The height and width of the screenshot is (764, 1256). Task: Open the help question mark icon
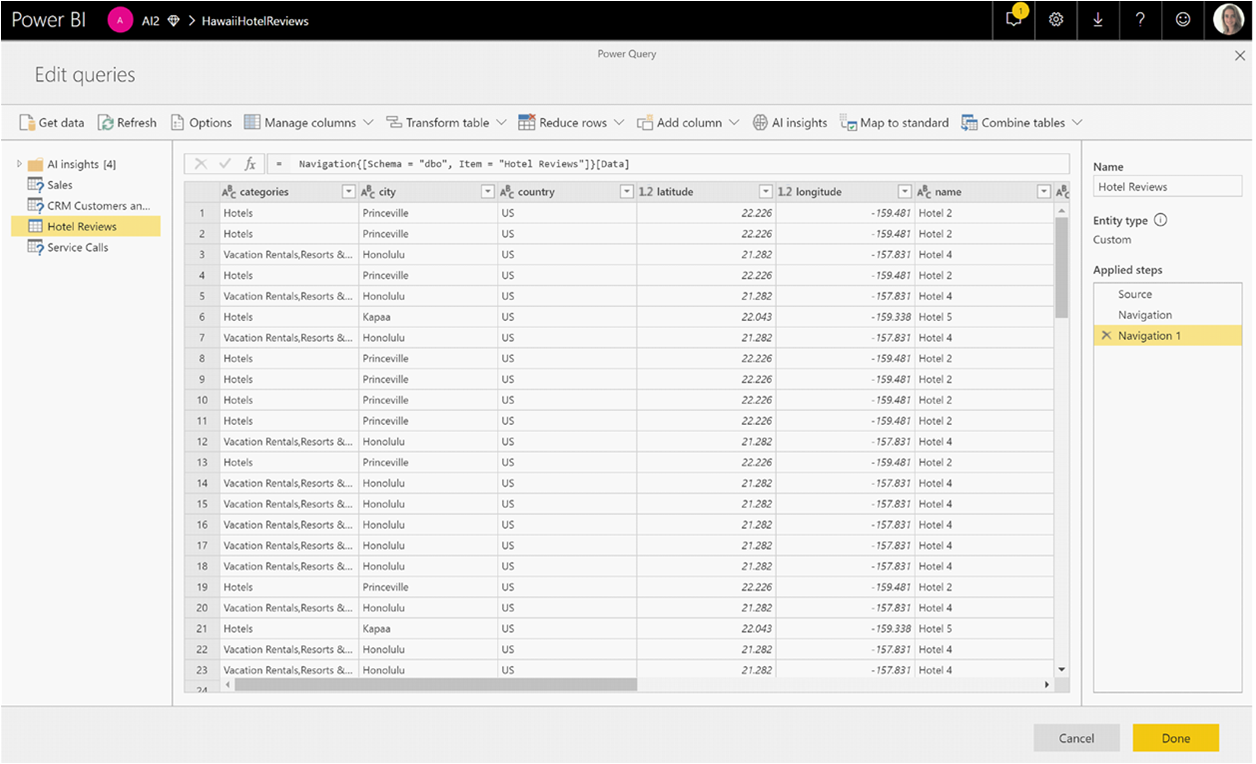pos(1140,20)
